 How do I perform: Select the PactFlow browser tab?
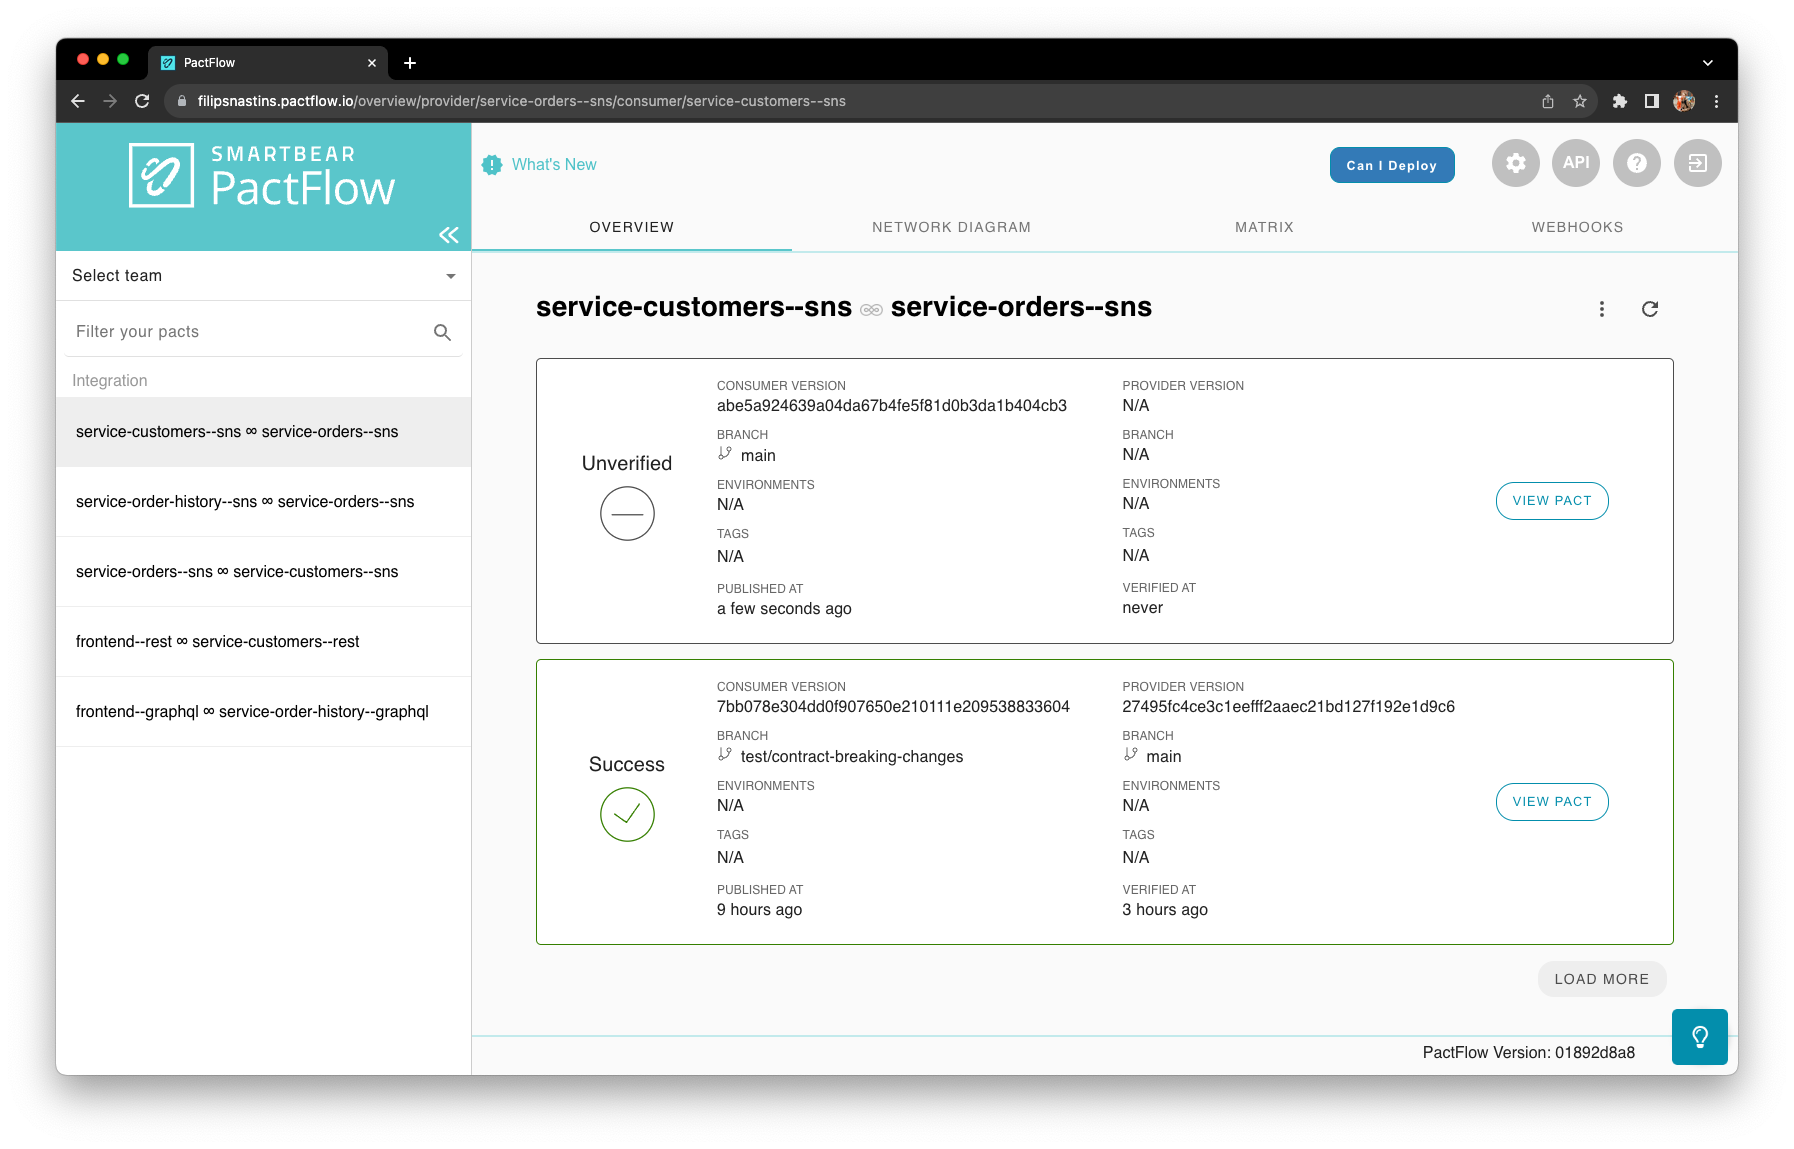point(267,63)
